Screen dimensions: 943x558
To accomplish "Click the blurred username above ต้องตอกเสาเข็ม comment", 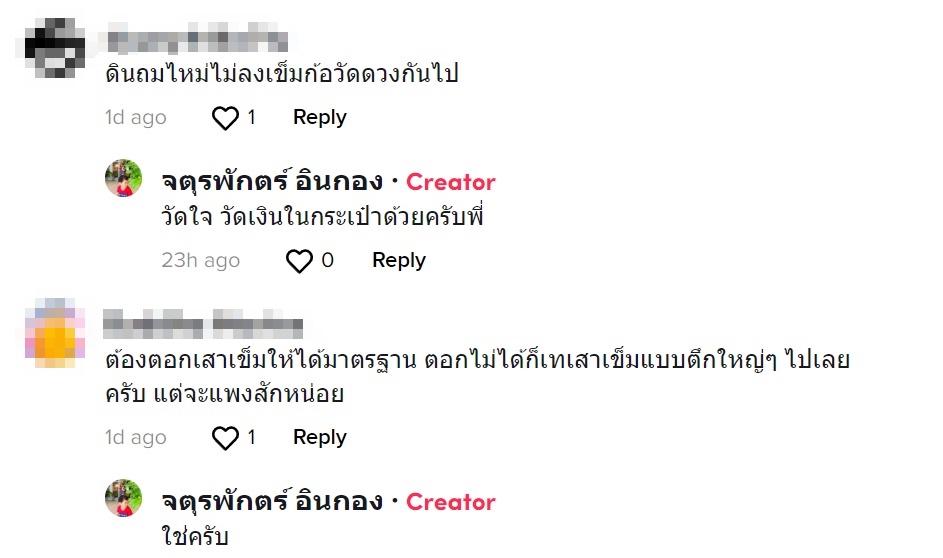I will click(204, 324).
